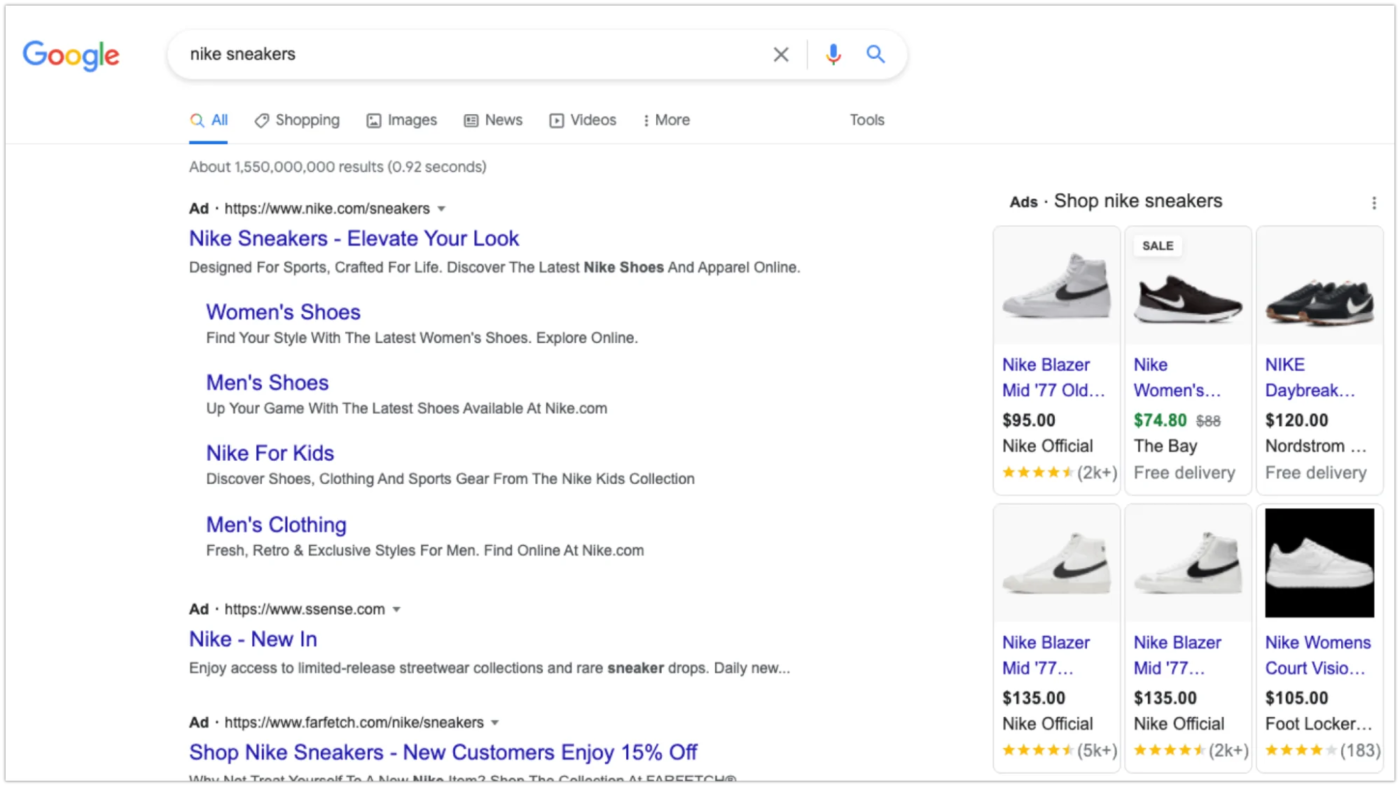
Task: Open the Men's Shoes sitelink
Action: [x=267, y=382]
